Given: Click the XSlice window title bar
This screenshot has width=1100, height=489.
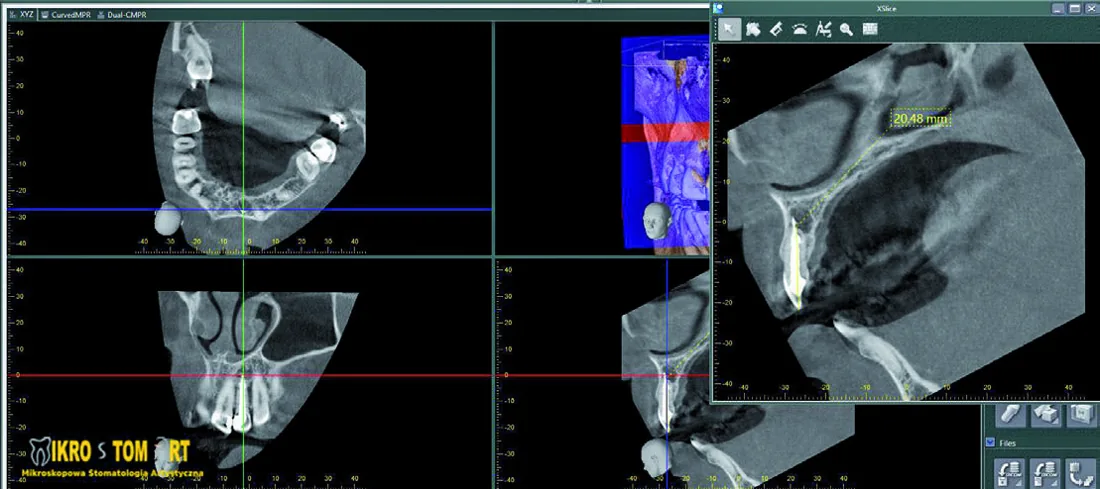Looking at the screenshot, I should point(886,8).
